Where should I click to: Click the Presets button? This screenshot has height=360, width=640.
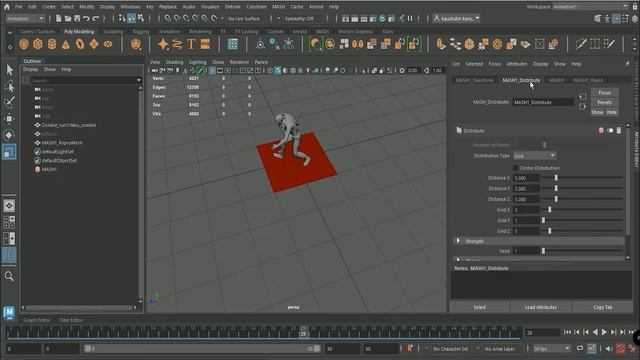(604, 102)
